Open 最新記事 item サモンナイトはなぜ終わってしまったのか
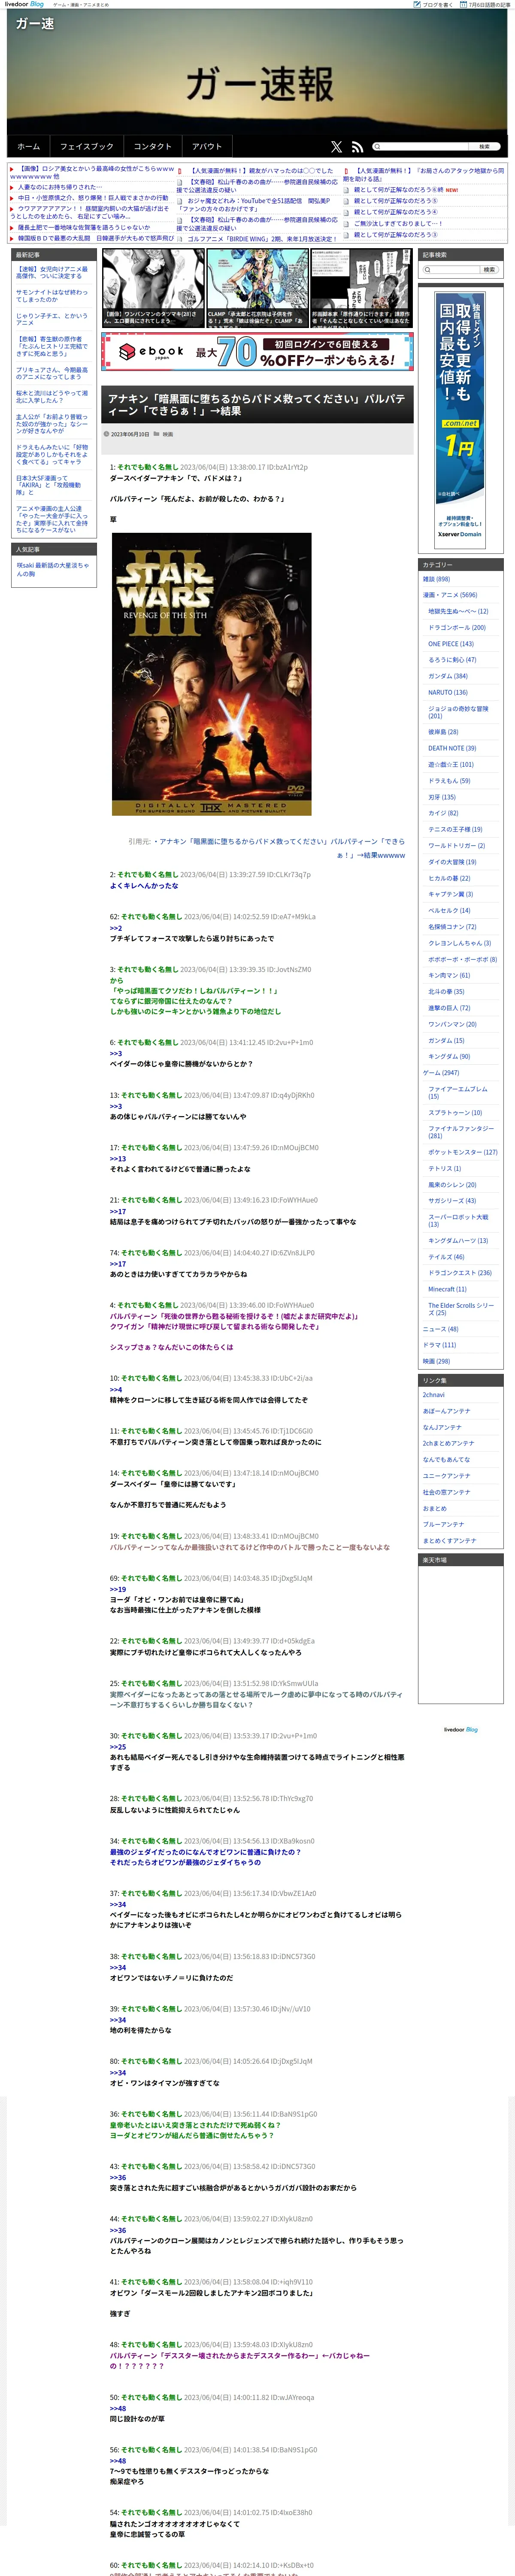Image resolution: width=515 pixels, height=2576 pixels. coord(52,296)
